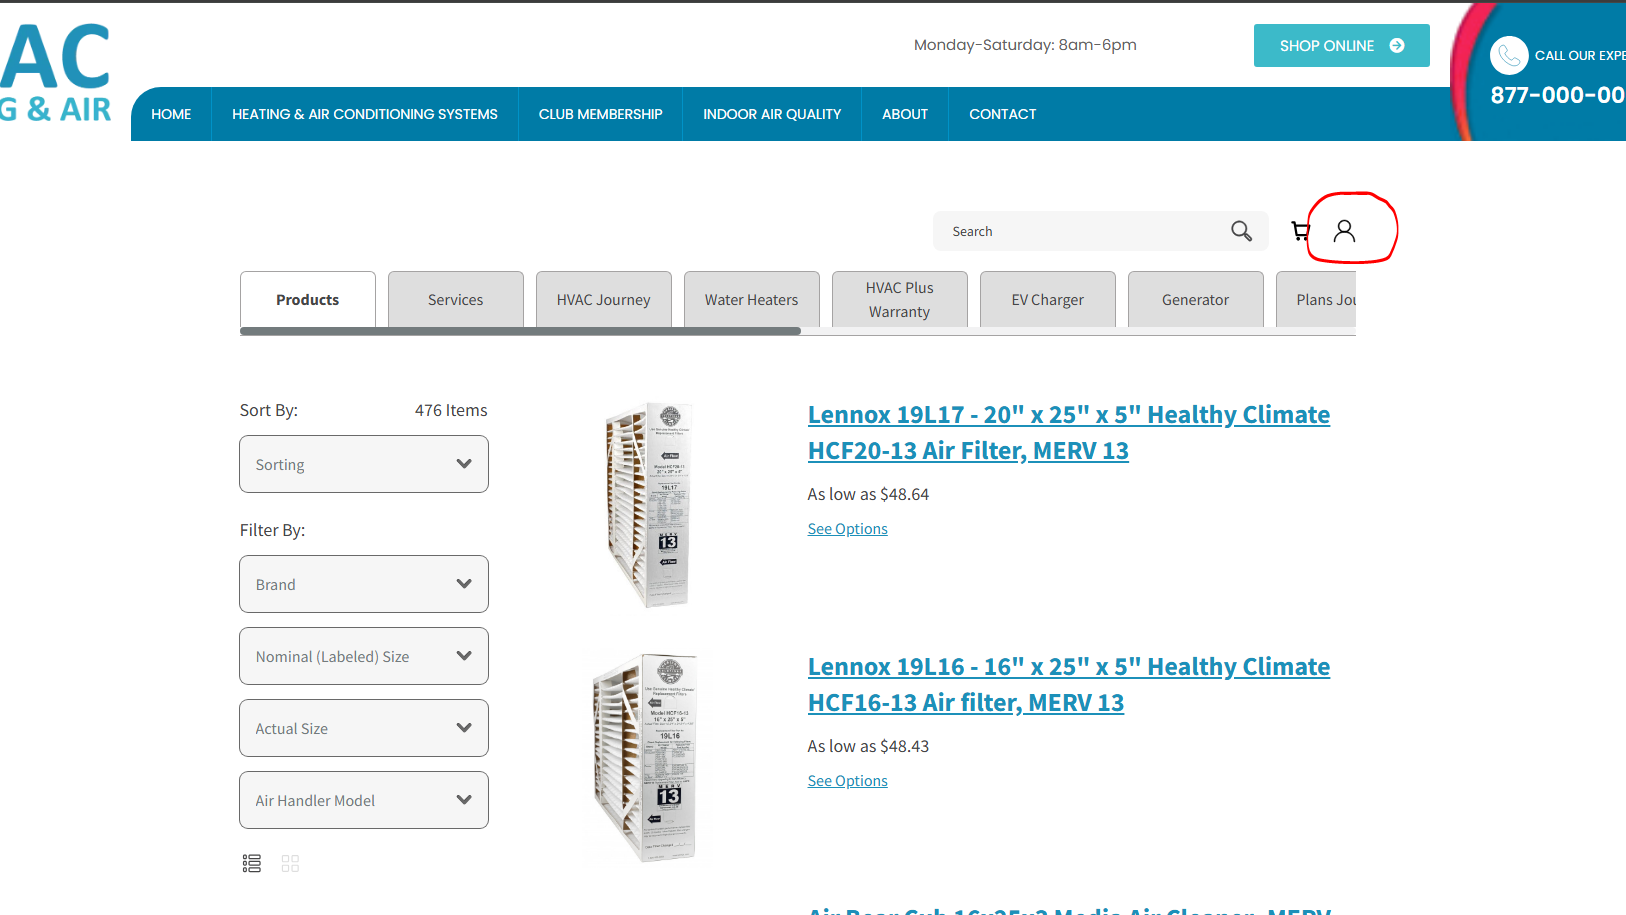1626x915 pixels.
Task: Select the Services tab
Action: (x=456, y=299)
